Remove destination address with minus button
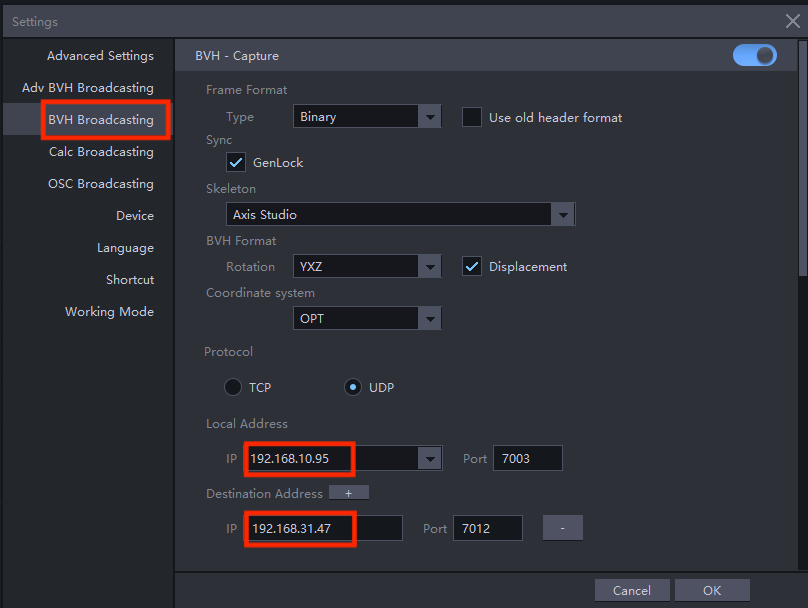 [x=563, y=528]
